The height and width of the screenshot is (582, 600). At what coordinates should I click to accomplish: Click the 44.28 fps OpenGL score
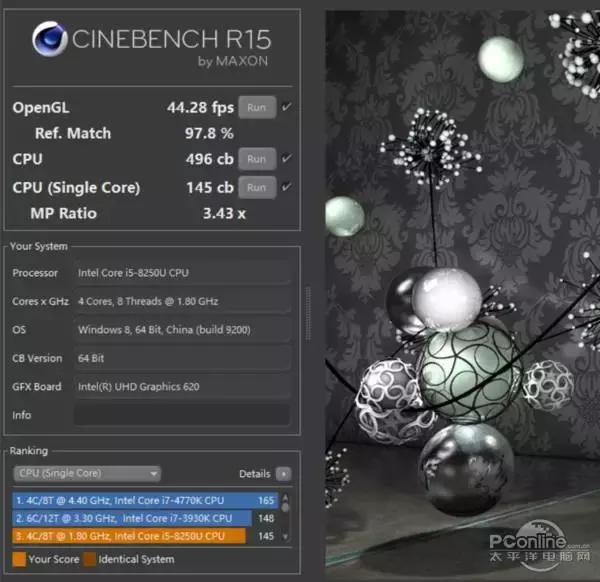click(200, 108)
